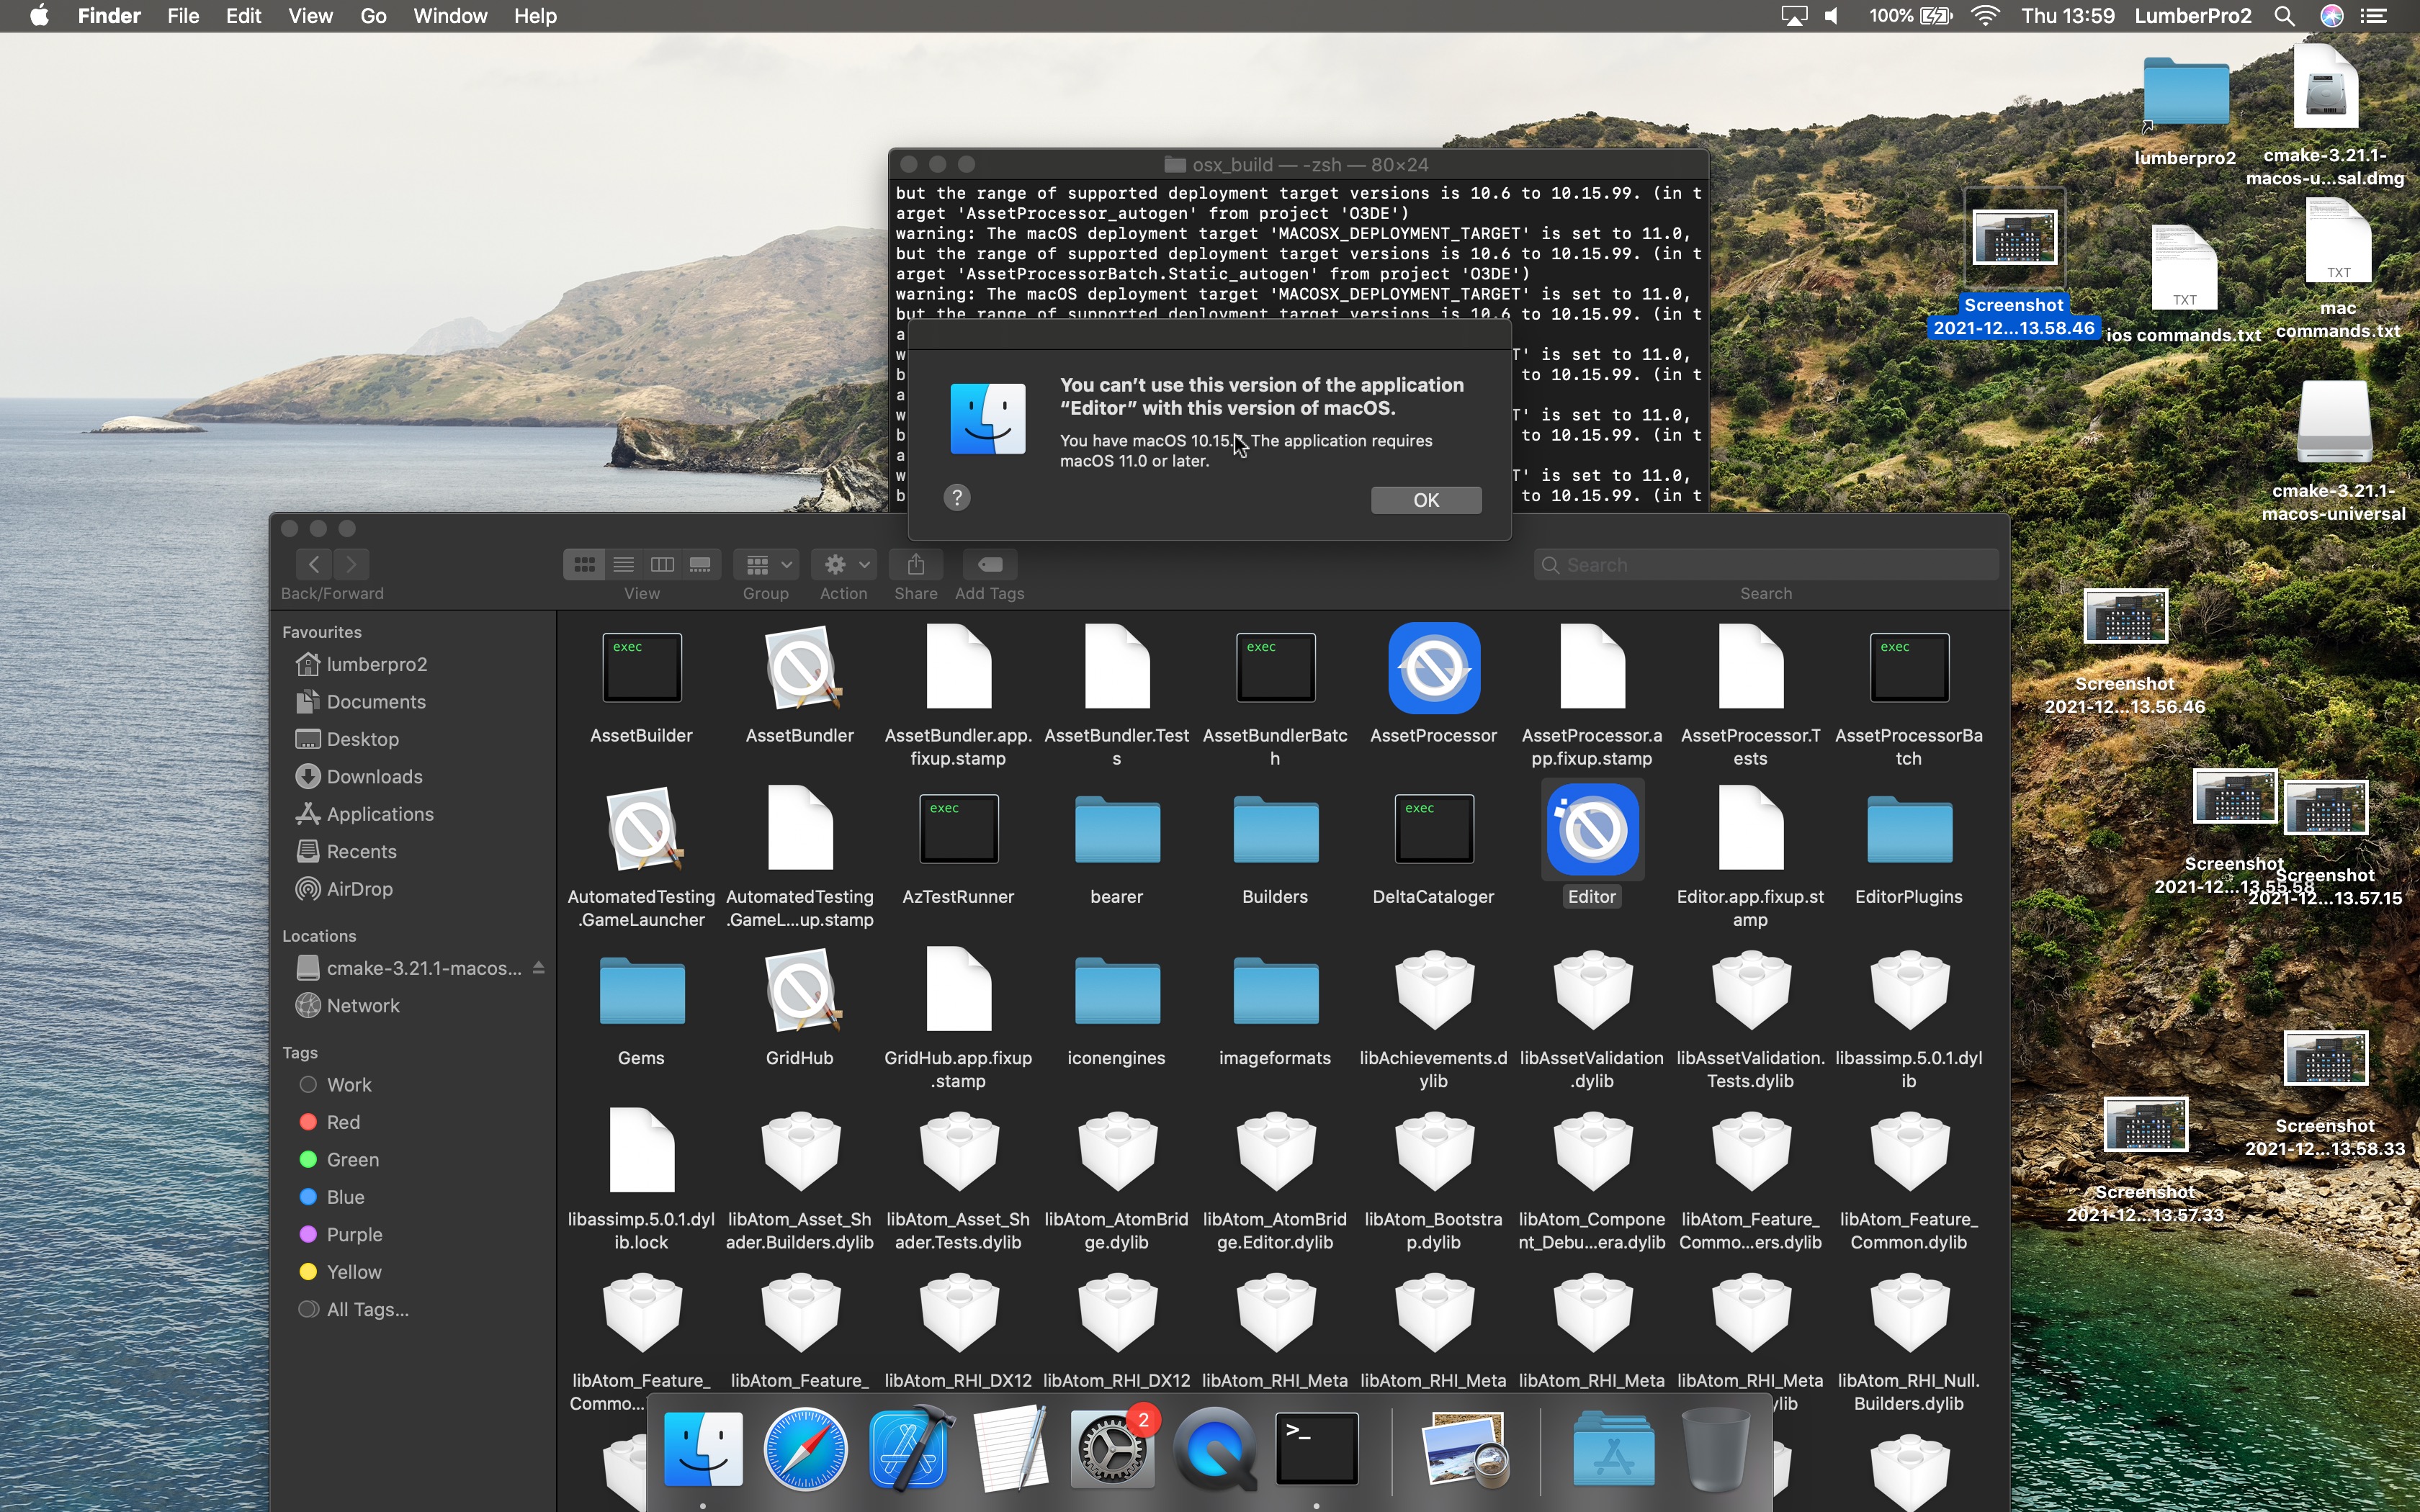Select the AssetBundler app icon
This screenshot has height=1512, width=2420.
[x=800, y=668]
